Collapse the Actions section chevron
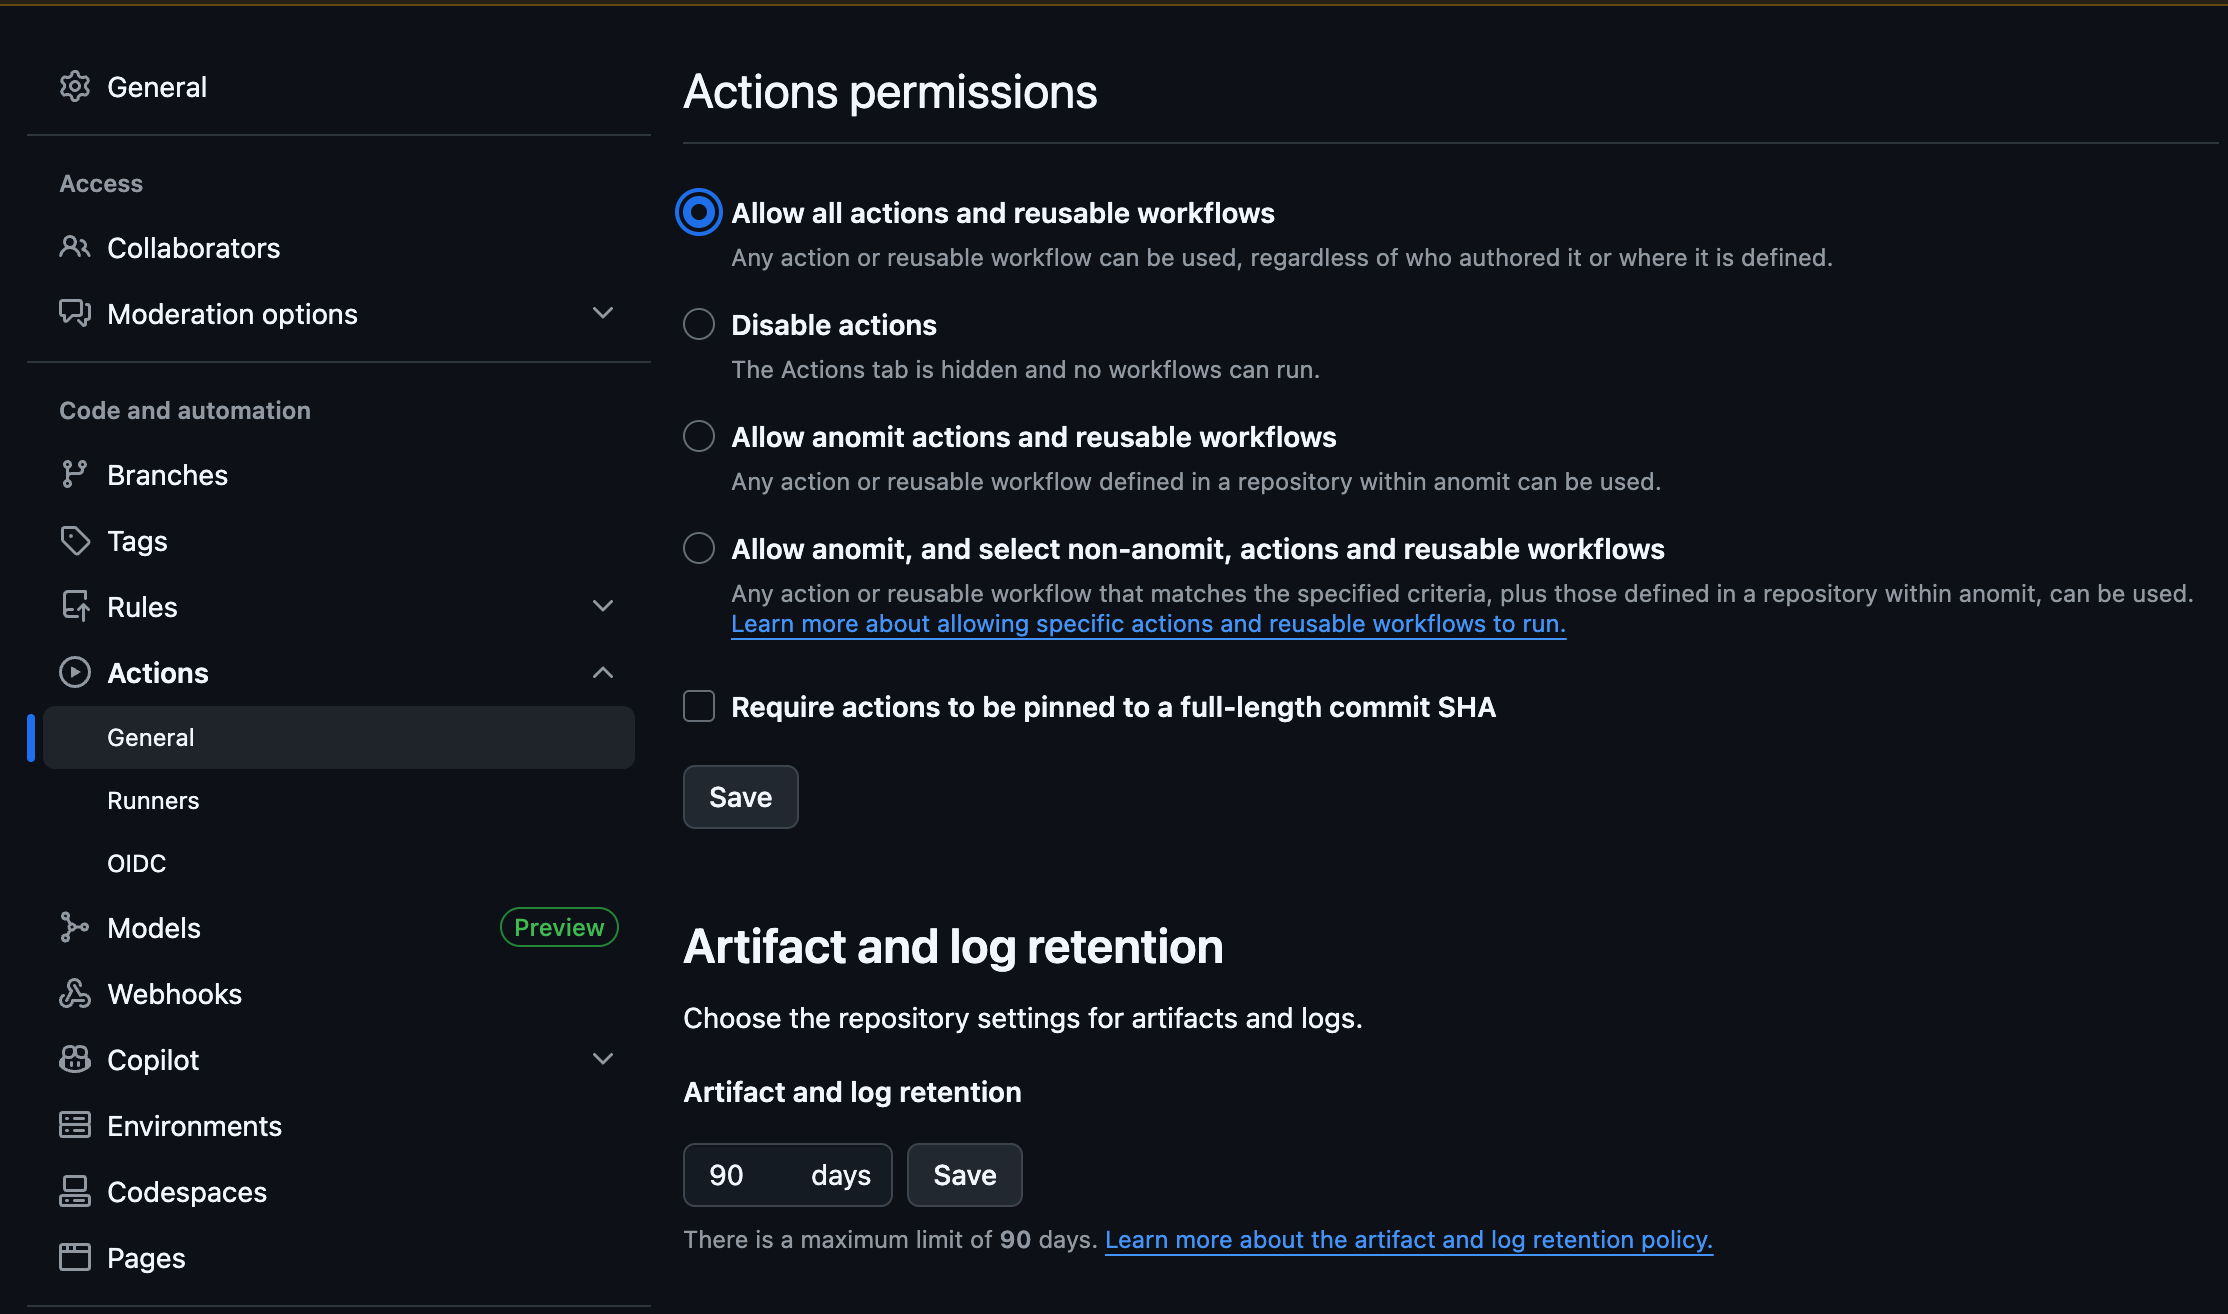Viewport: 2228px width, 1314px height. [x=603, y=672]
